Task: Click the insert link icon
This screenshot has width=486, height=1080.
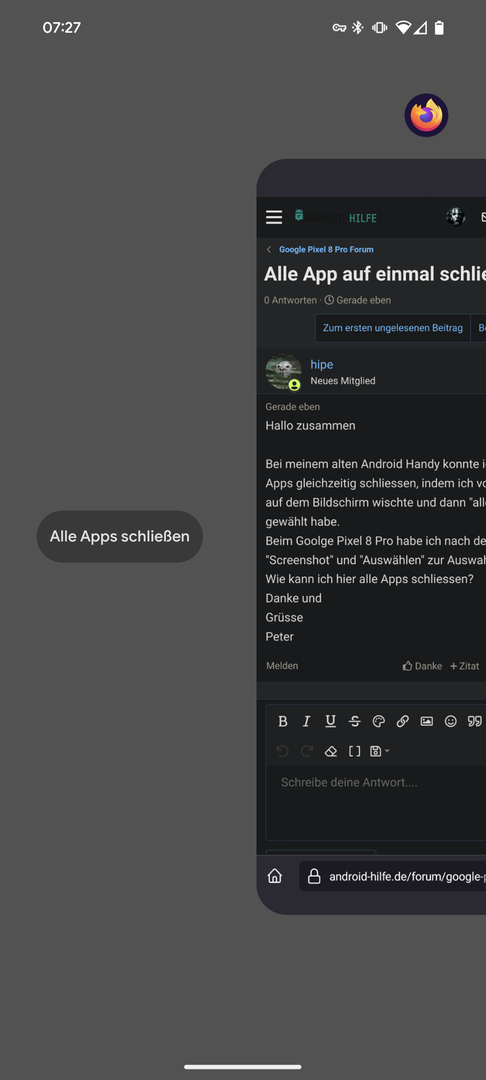Action: (403, 721)
